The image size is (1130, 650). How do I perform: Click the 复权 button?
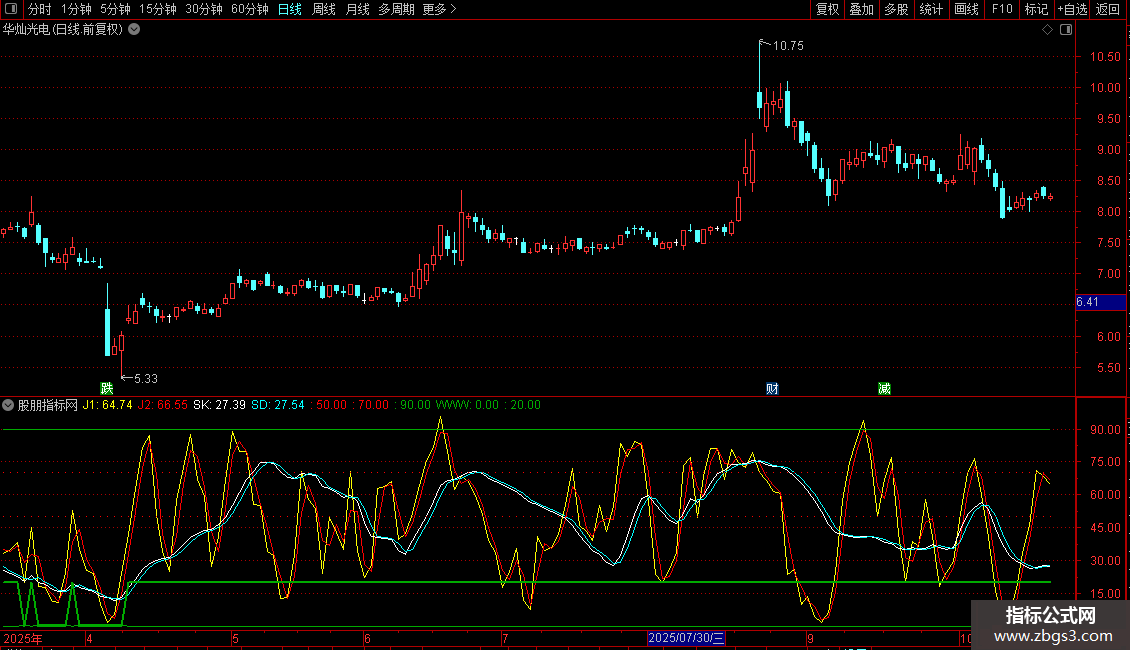pyautogui.click(x=827, y=9)
